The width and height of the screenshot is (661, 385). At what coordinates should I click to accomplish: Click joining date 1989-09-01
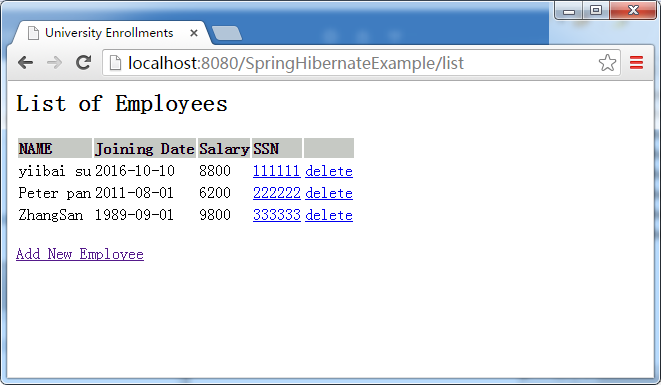pos(134,215)
